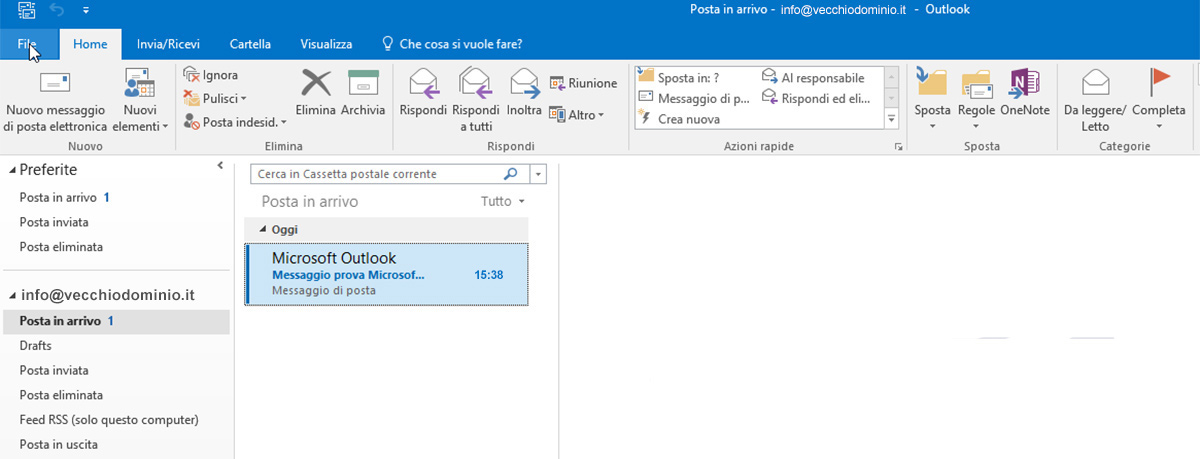Forward the message with Inoltra

coord(524,95)
